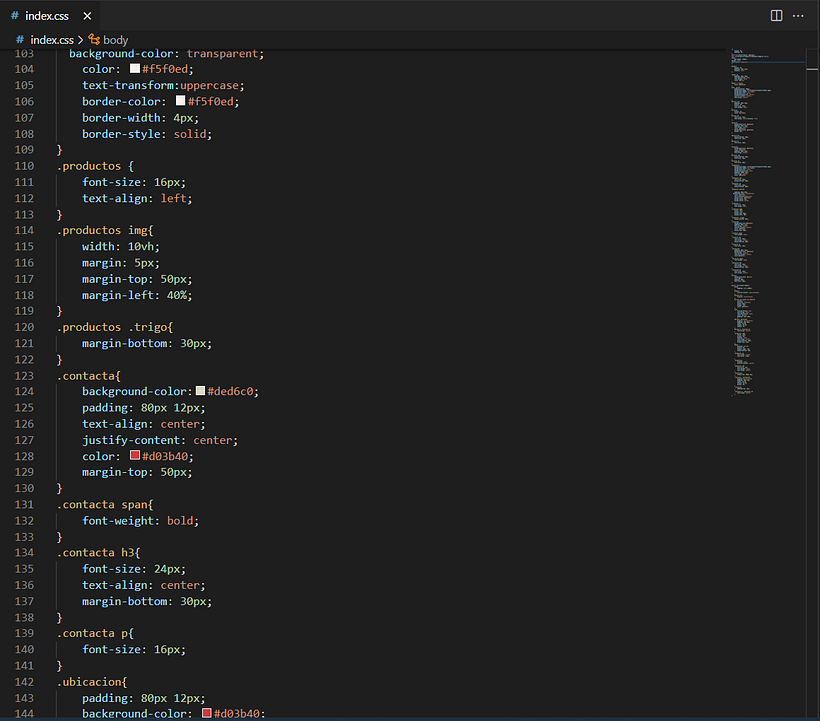Open the editor More Actions menu
820x721 pixels.
tap(798, 16)
